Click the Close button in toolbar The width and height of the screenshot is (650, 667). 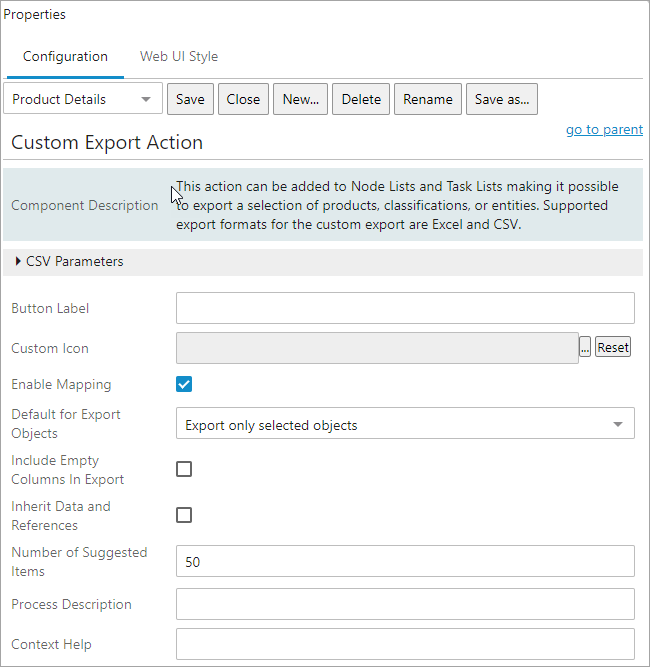(243, 99)
